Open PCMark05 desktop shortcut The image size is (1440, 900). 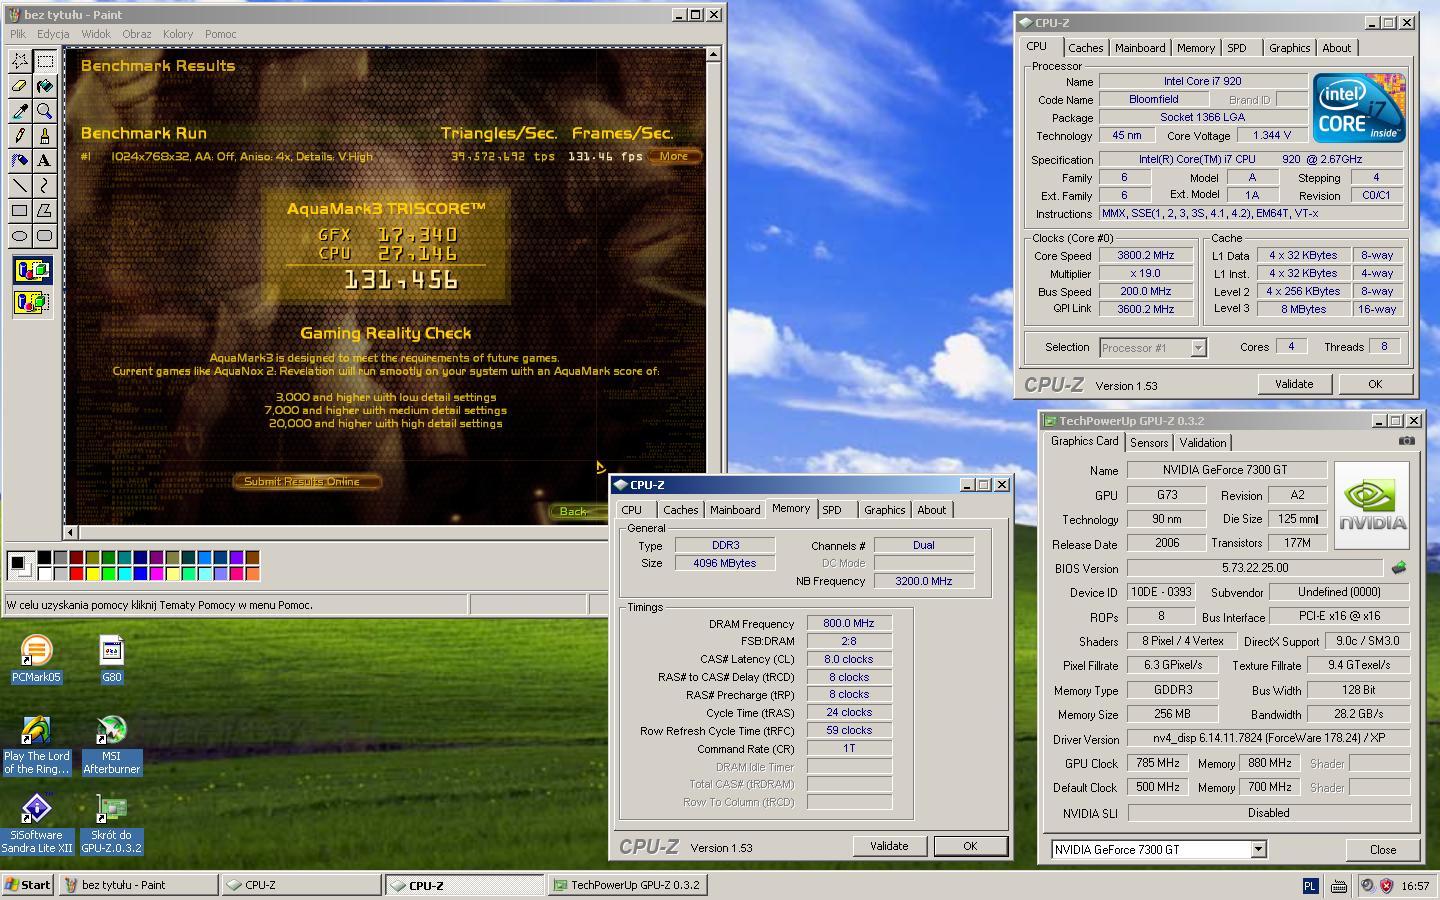[36, 658]
